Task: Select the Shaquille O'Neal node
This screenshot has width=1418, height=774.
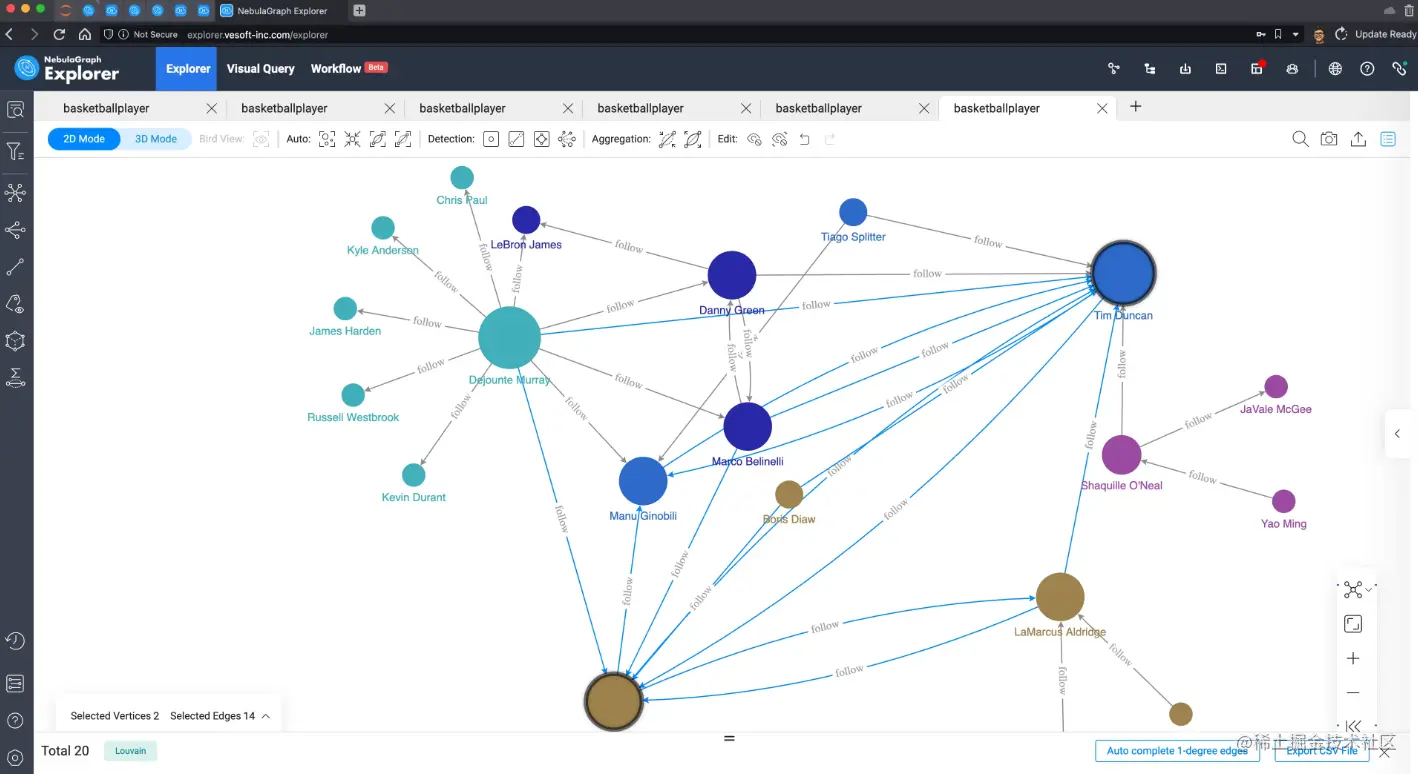Action: click(1122, 455)
